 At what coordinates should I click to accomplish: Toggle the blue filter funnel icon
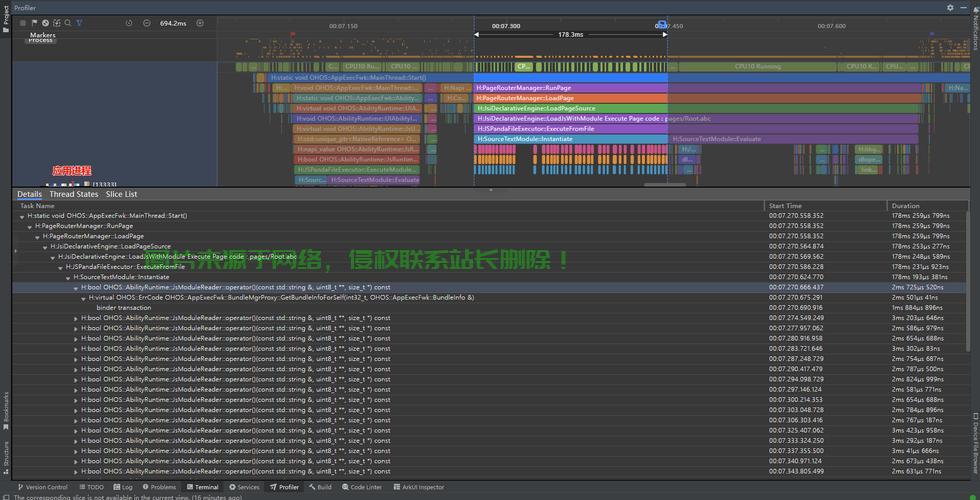[x=79, y=23]
